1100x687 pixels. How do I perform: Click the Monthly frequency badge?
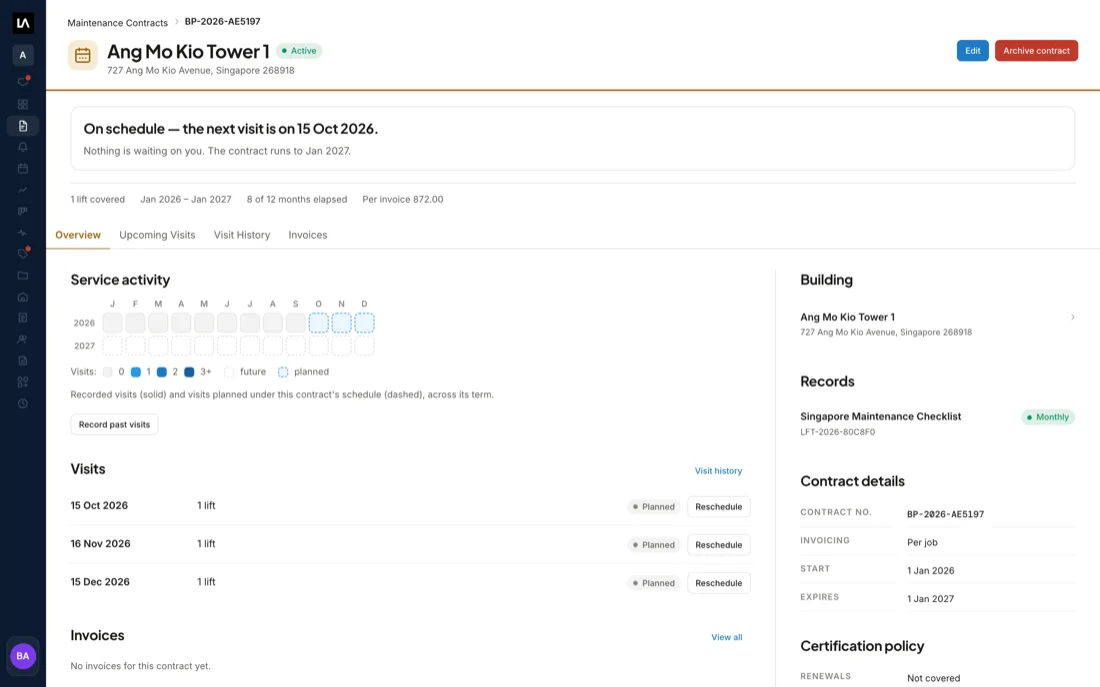(1048, 417)
